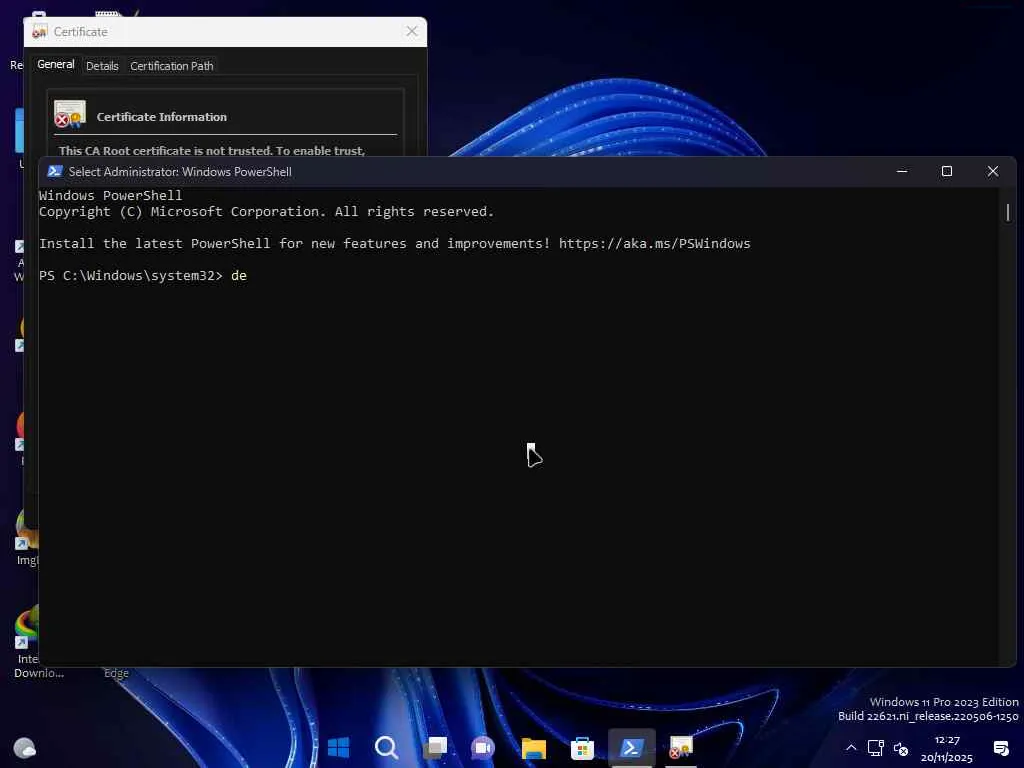1024x768 pixels.
Task: Open taskbar Search
Action: pyautogui.click(x=387, y=747)
